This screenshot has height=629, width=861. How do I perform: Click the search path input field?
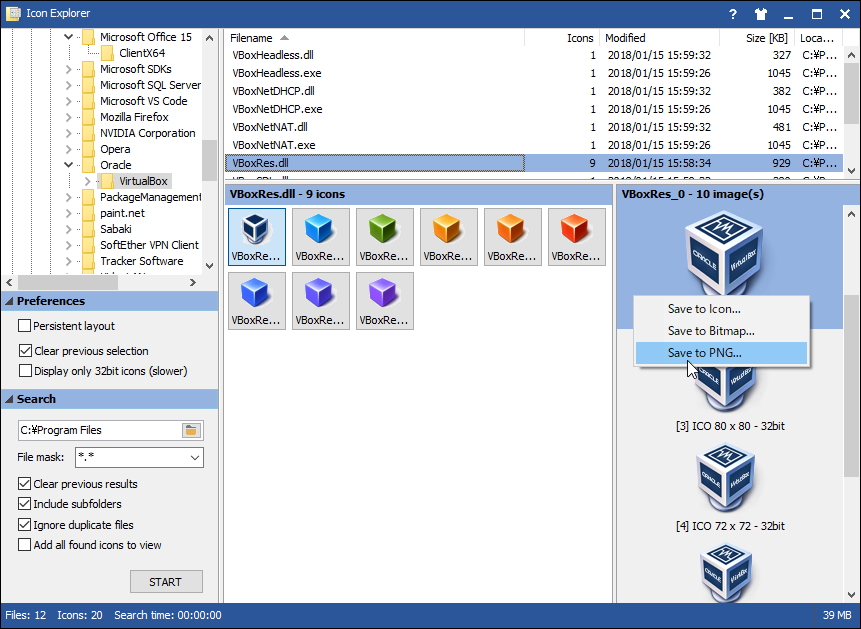coord(99,430)
